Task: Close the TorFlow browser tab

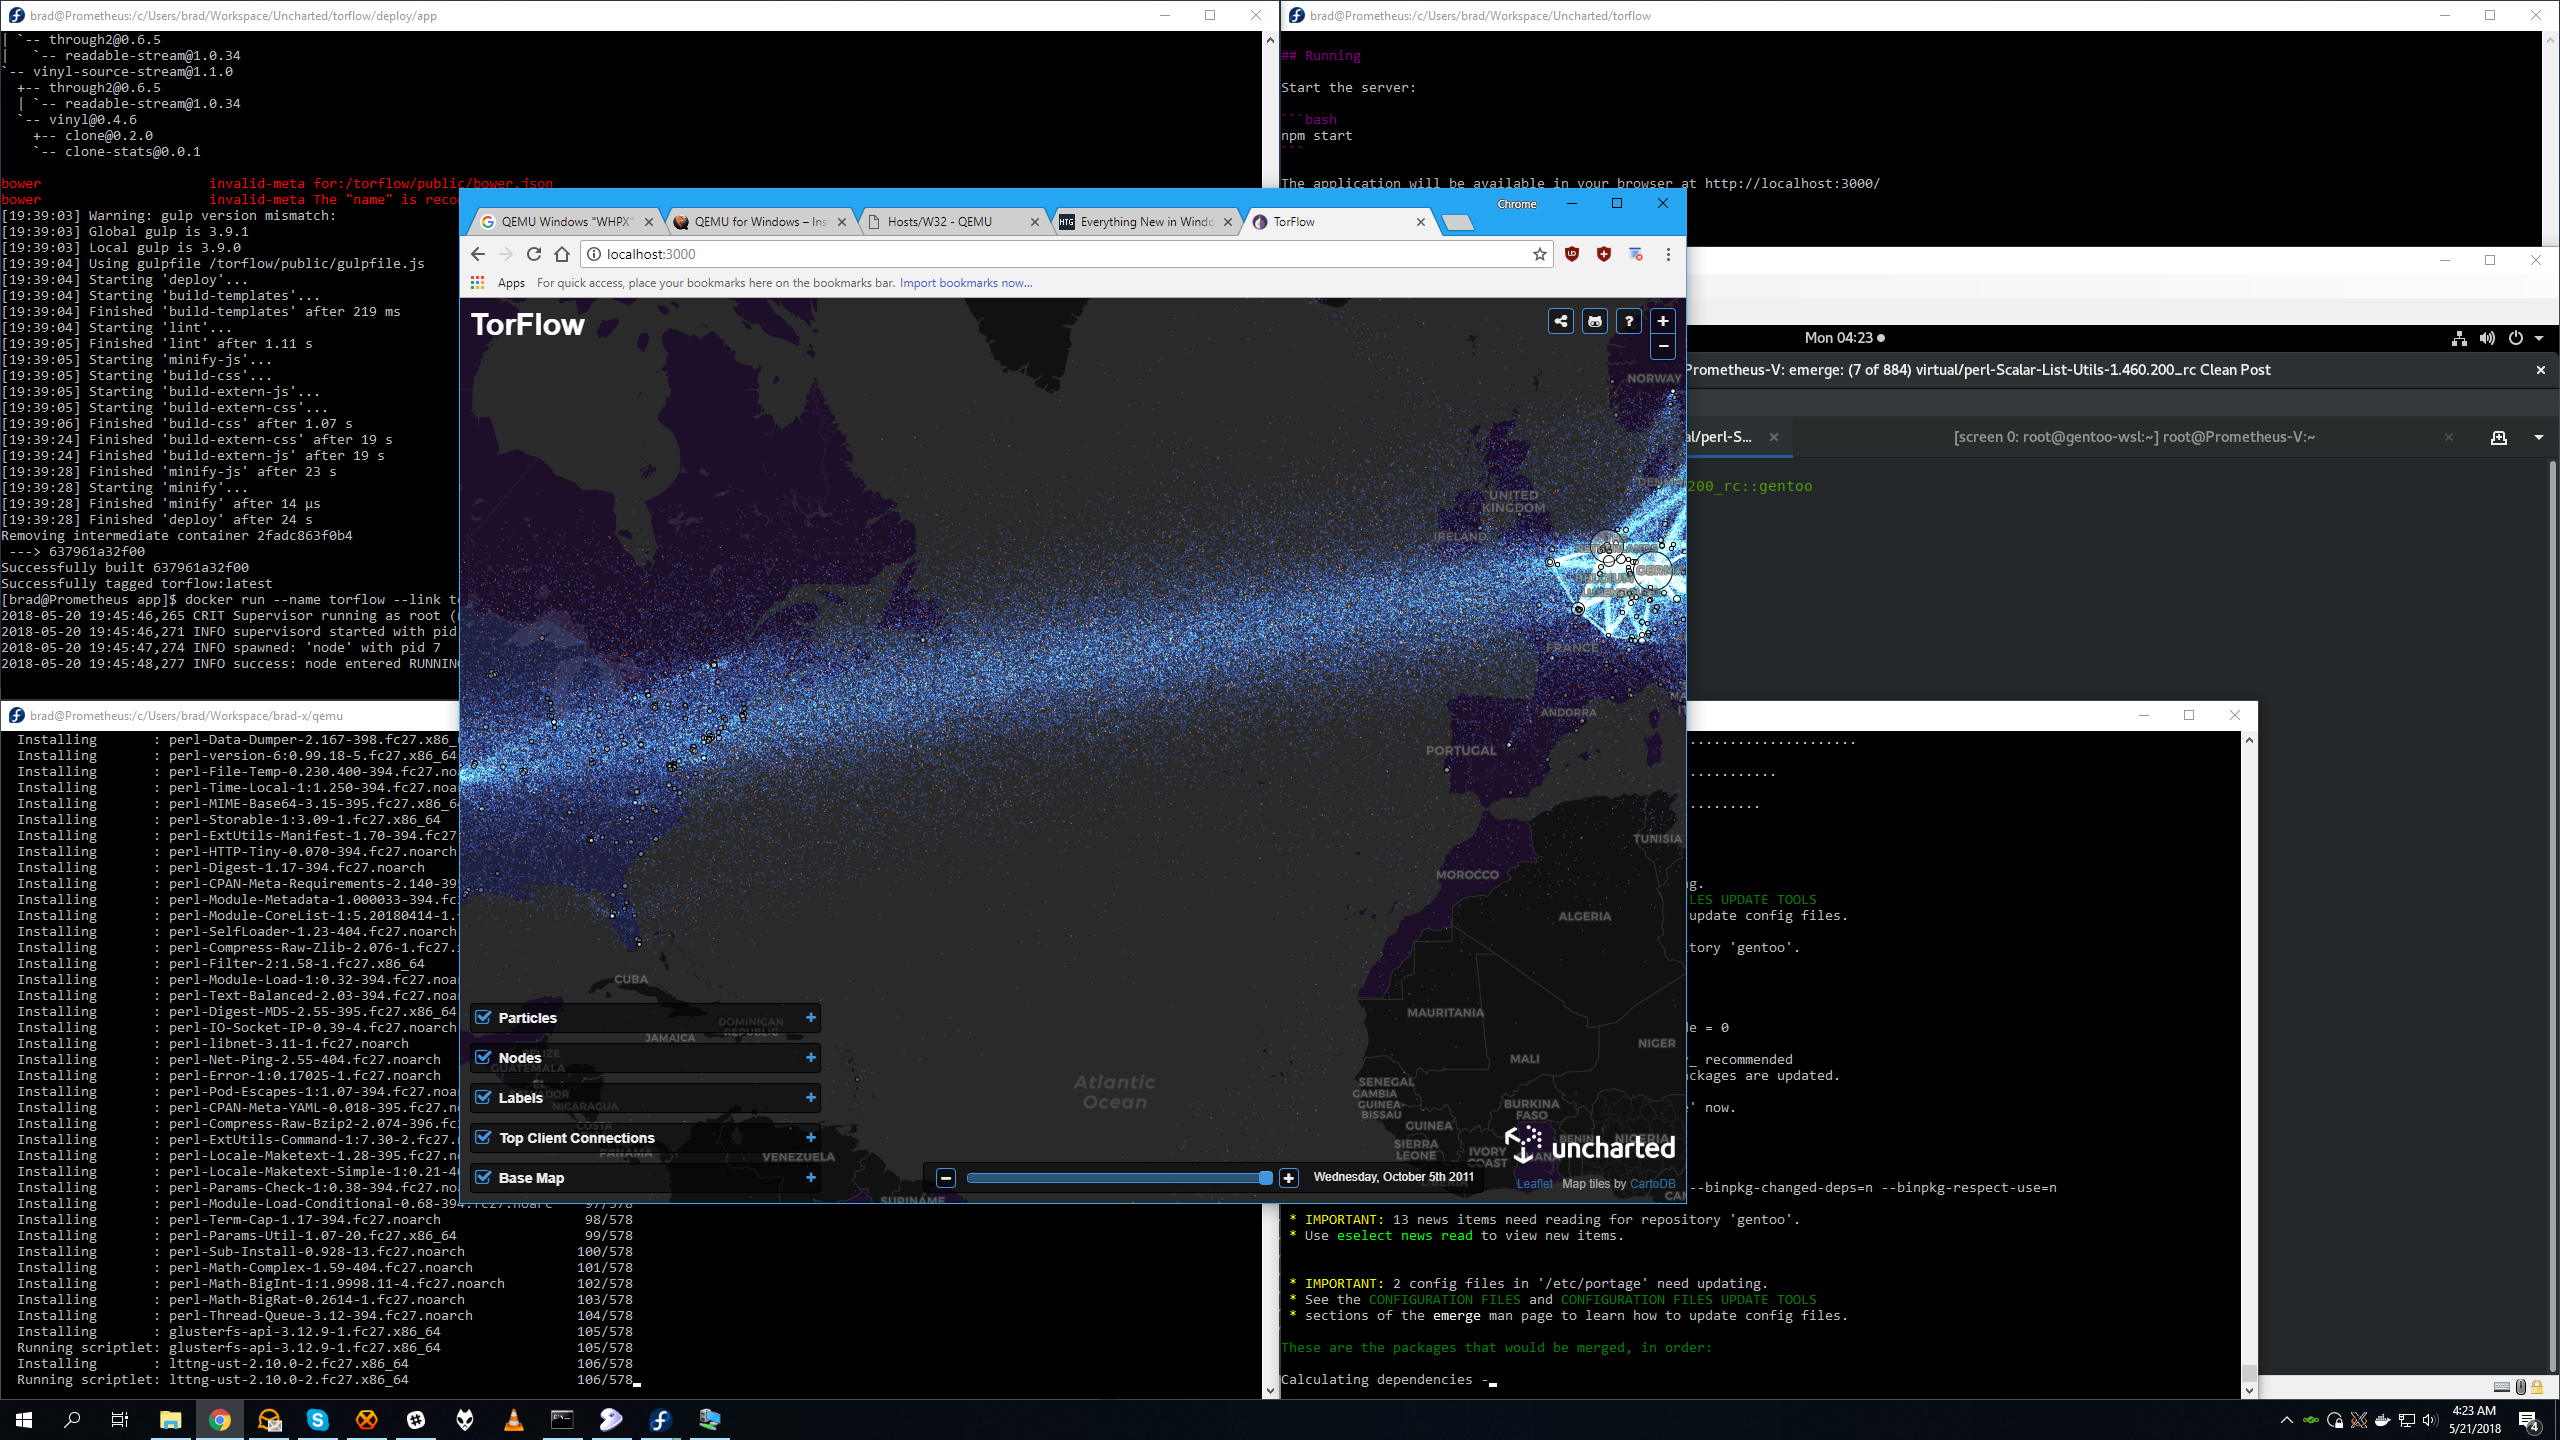Action: pos(1421,222)
